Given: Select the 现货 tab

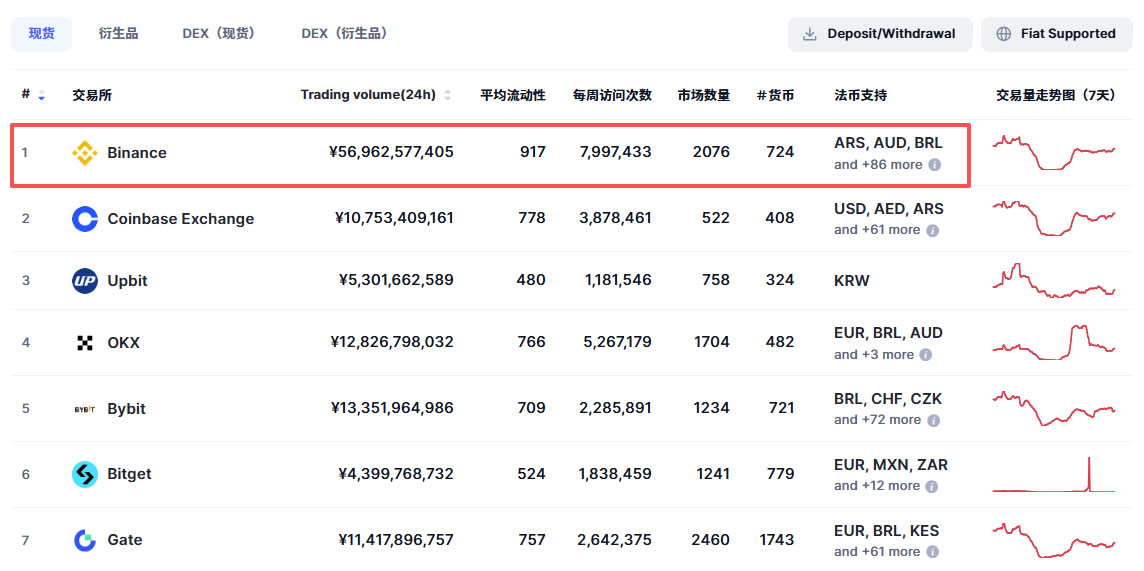Looking at the screenshot, I should (x=42, y=34).
